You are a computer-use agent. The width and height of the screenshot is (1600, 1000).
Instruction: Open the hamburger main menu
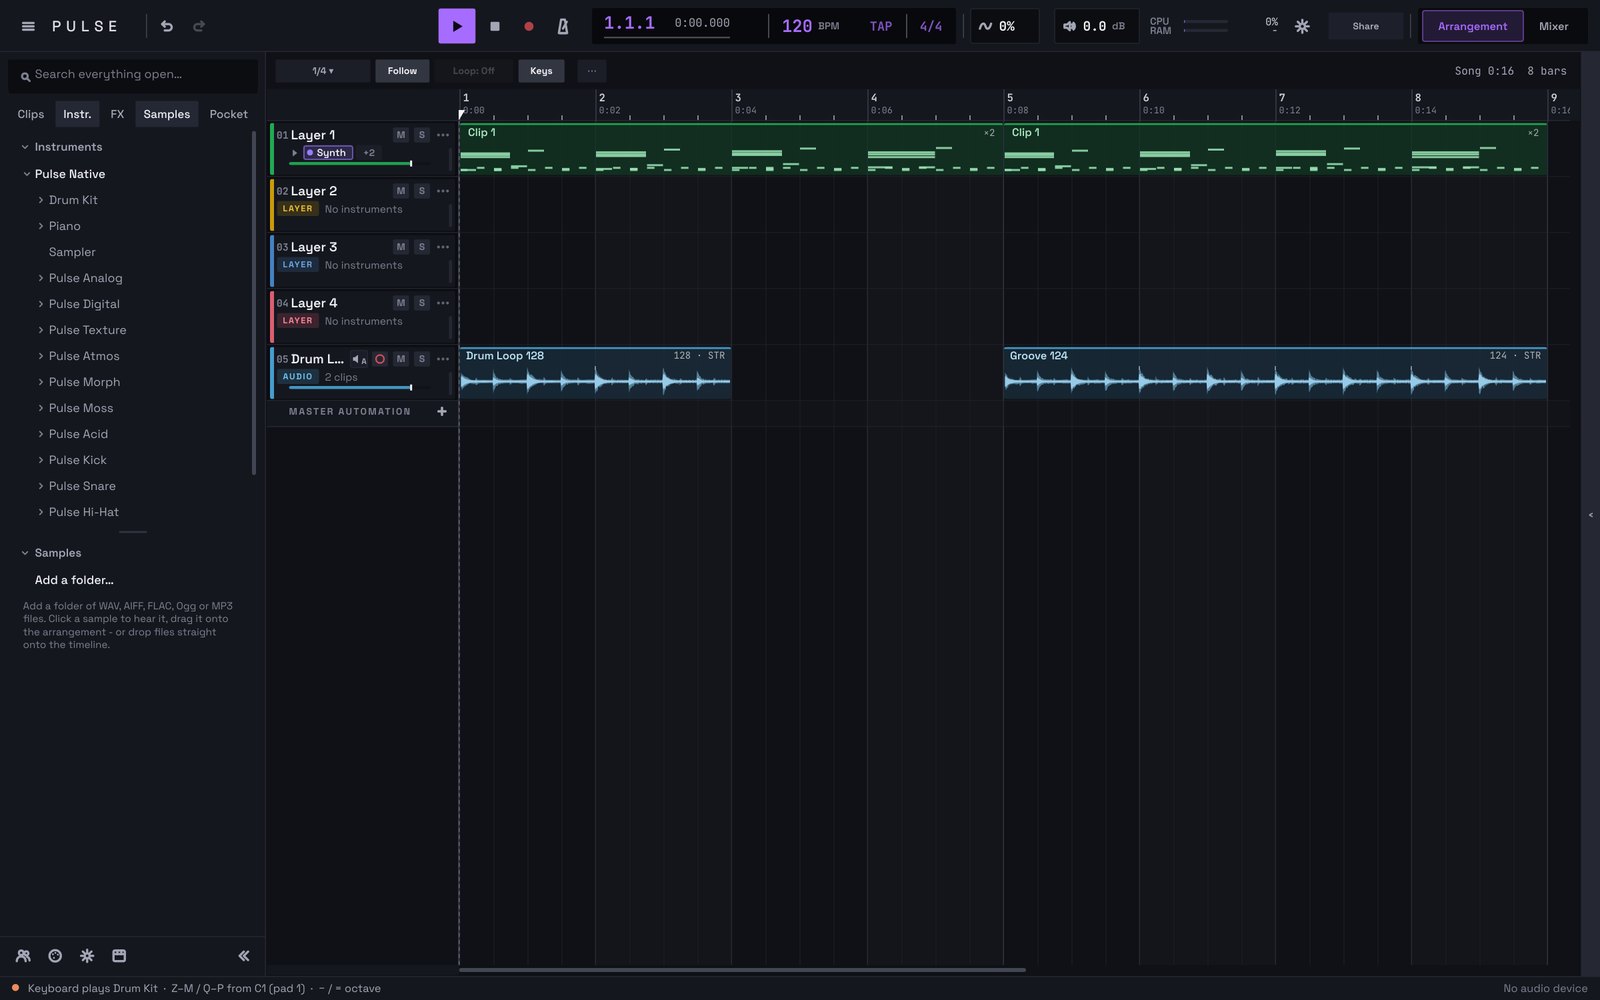[28, 26]
